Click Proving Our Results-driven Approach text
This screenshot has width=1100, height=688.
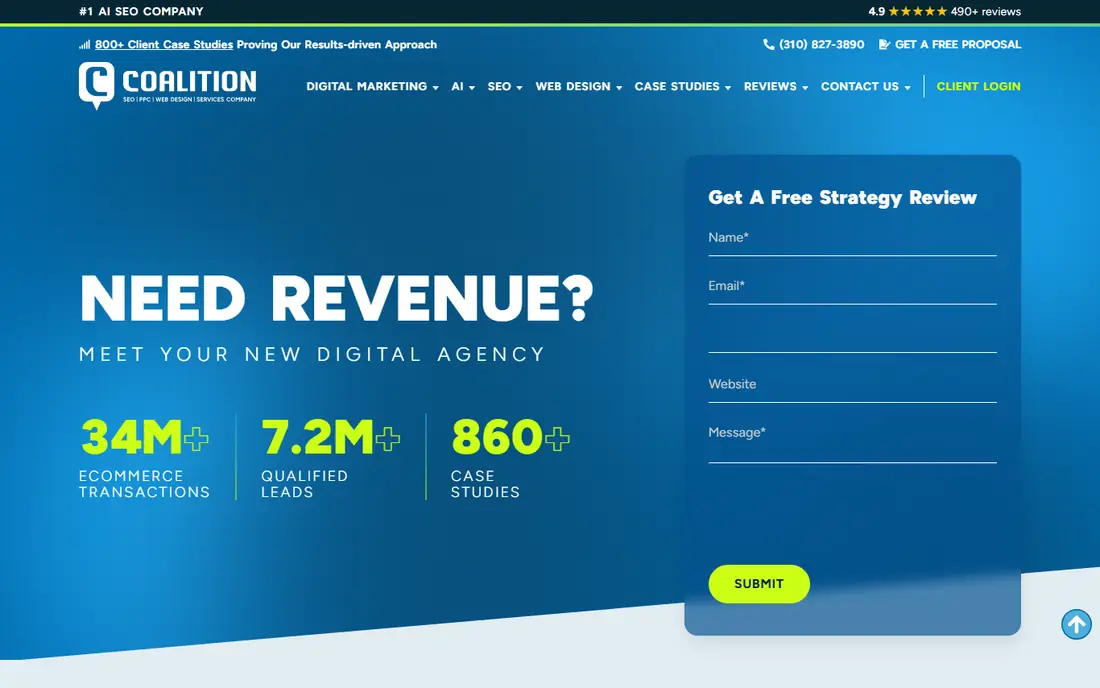pyautogui.click(x=337, y=44)
